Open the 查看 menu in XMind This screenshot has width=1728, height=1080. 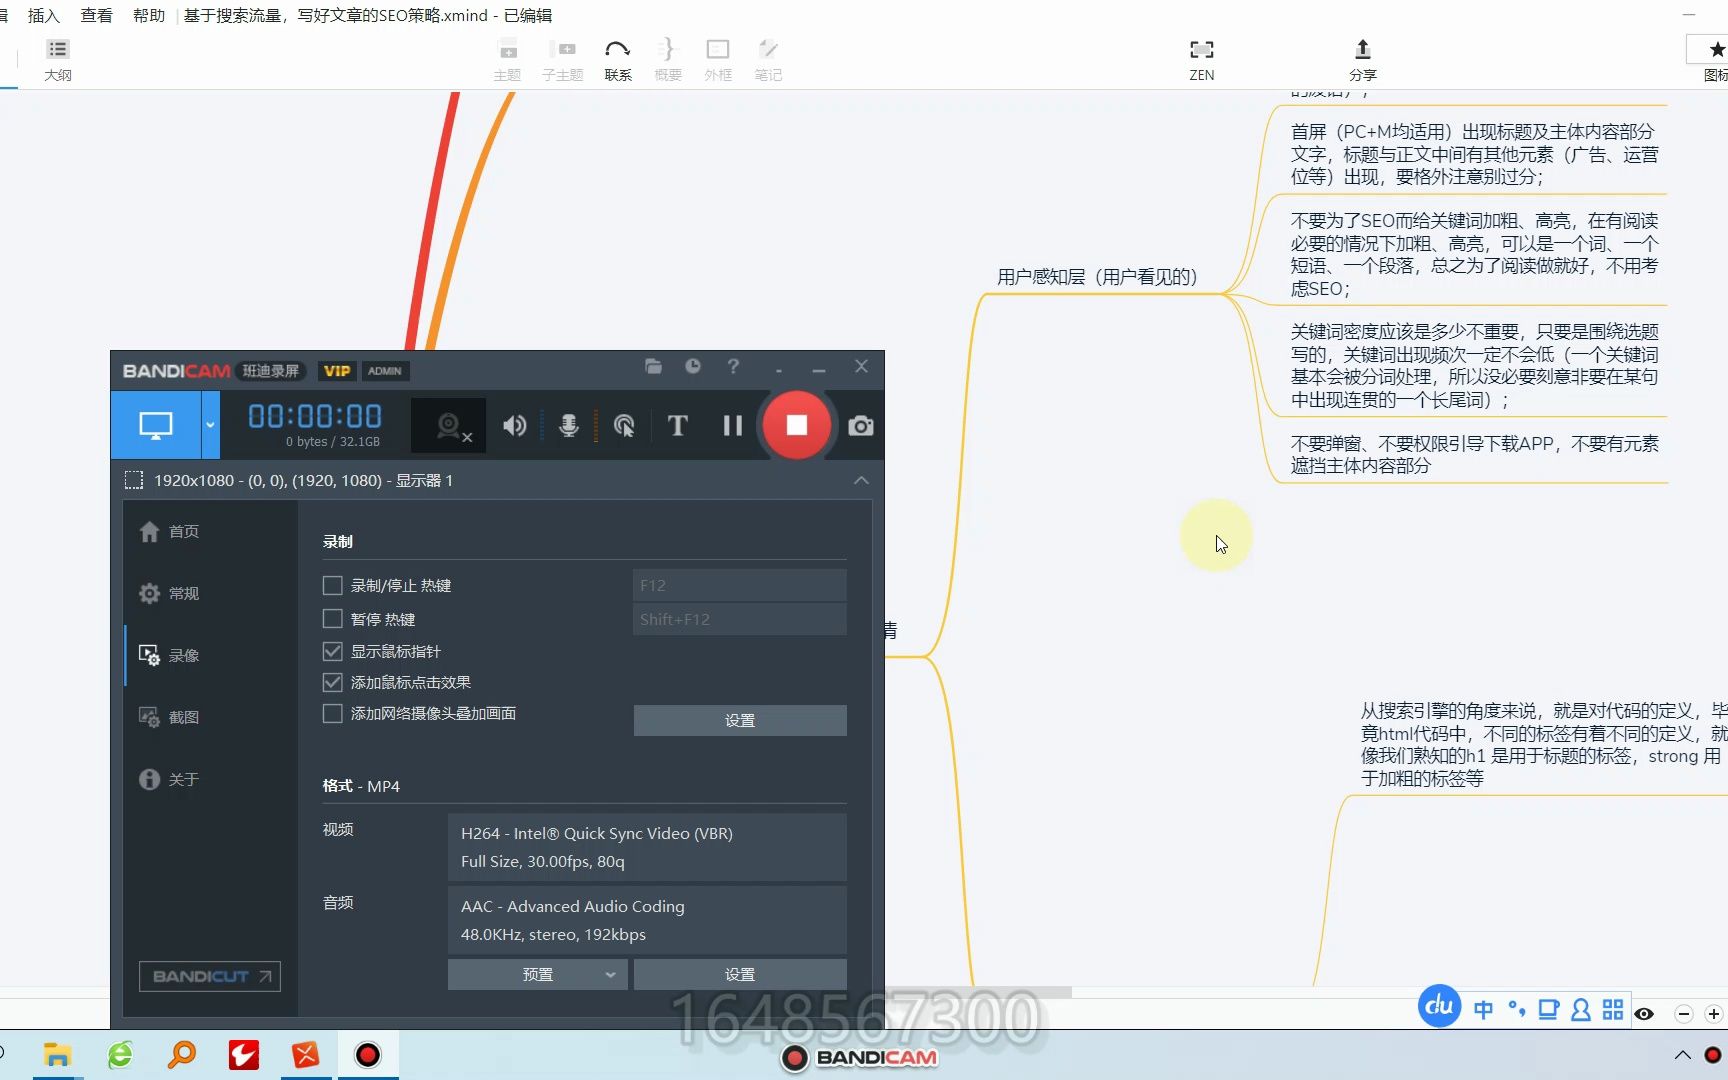point(97,15)
